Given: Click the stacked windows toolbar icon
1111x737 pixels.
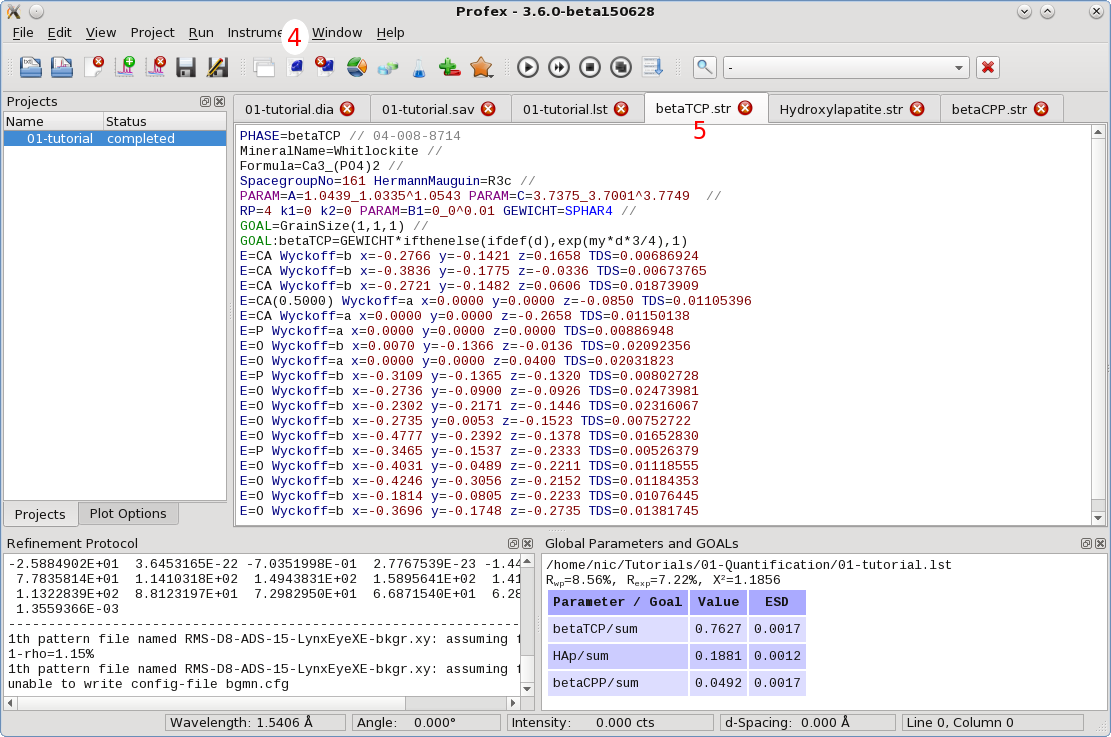Looking at the screenshot, I should [264, 67].
